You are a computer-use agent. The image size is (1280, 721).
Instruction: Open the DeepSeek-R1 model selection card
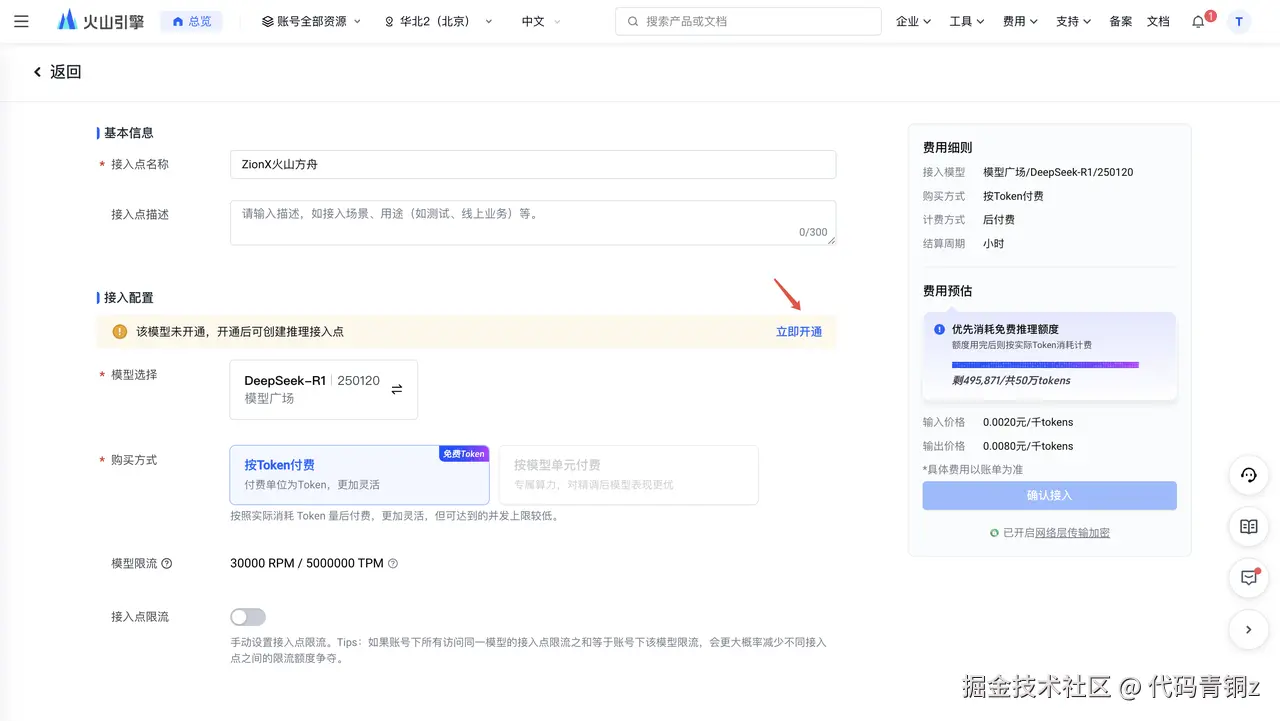323,390
